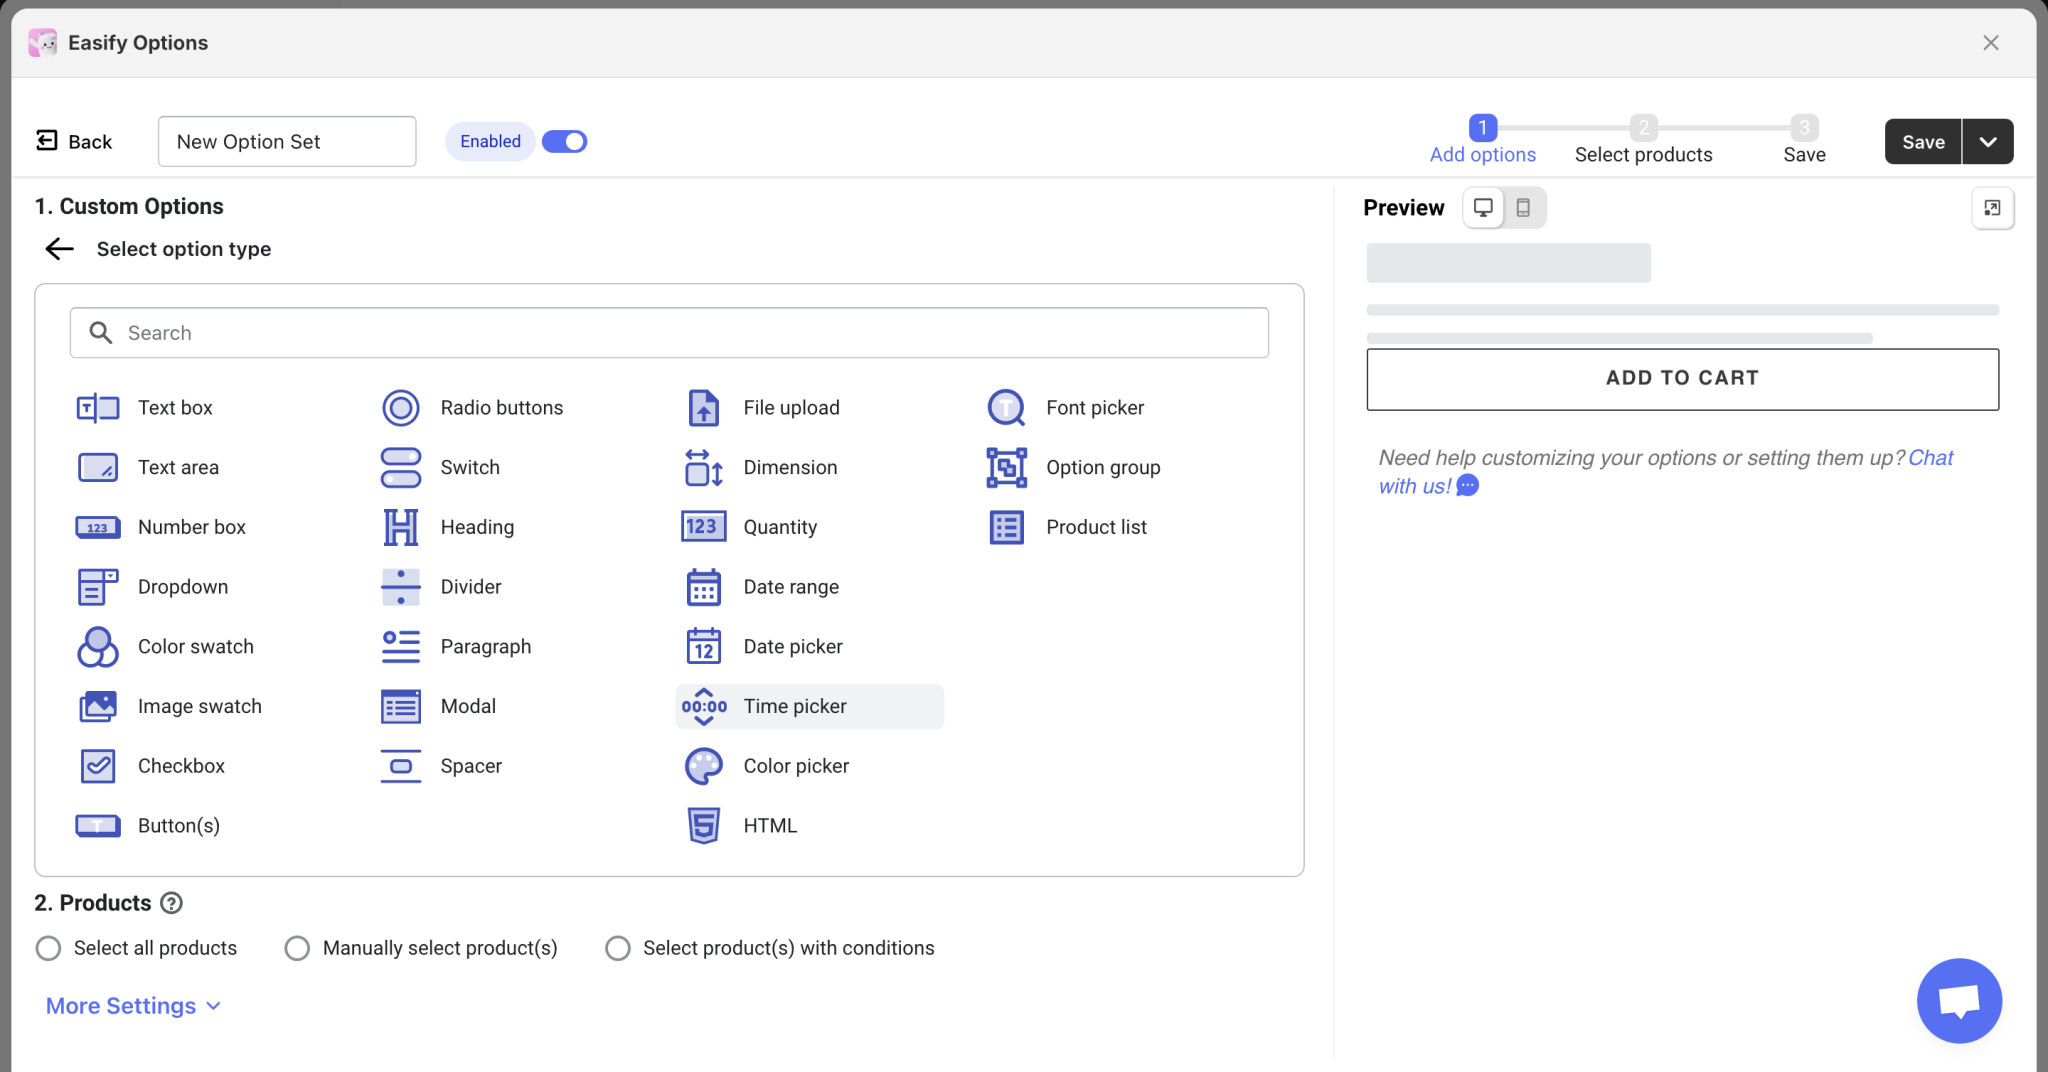Choose Manually select product(s) radio
The height and width of the screenshot is (1072, 2048).
coord(297,948)
